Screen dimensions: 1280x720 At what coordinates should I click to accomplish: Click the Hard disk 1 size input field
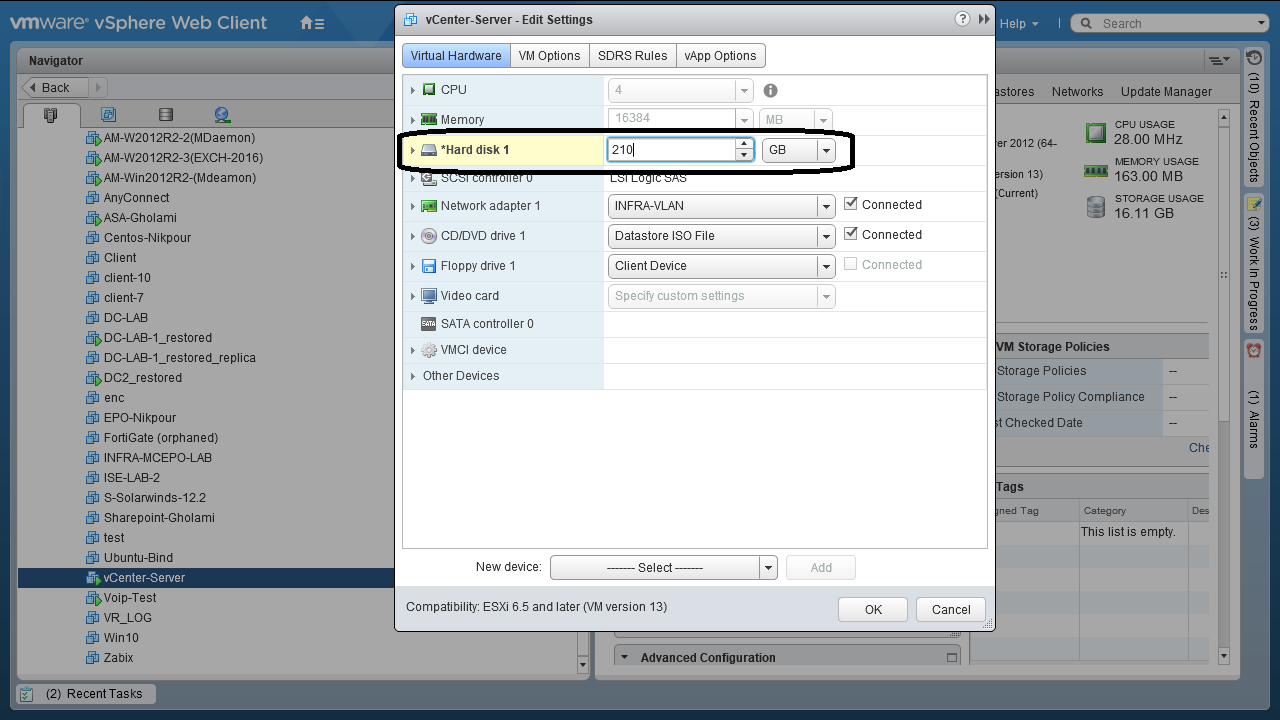671,150
